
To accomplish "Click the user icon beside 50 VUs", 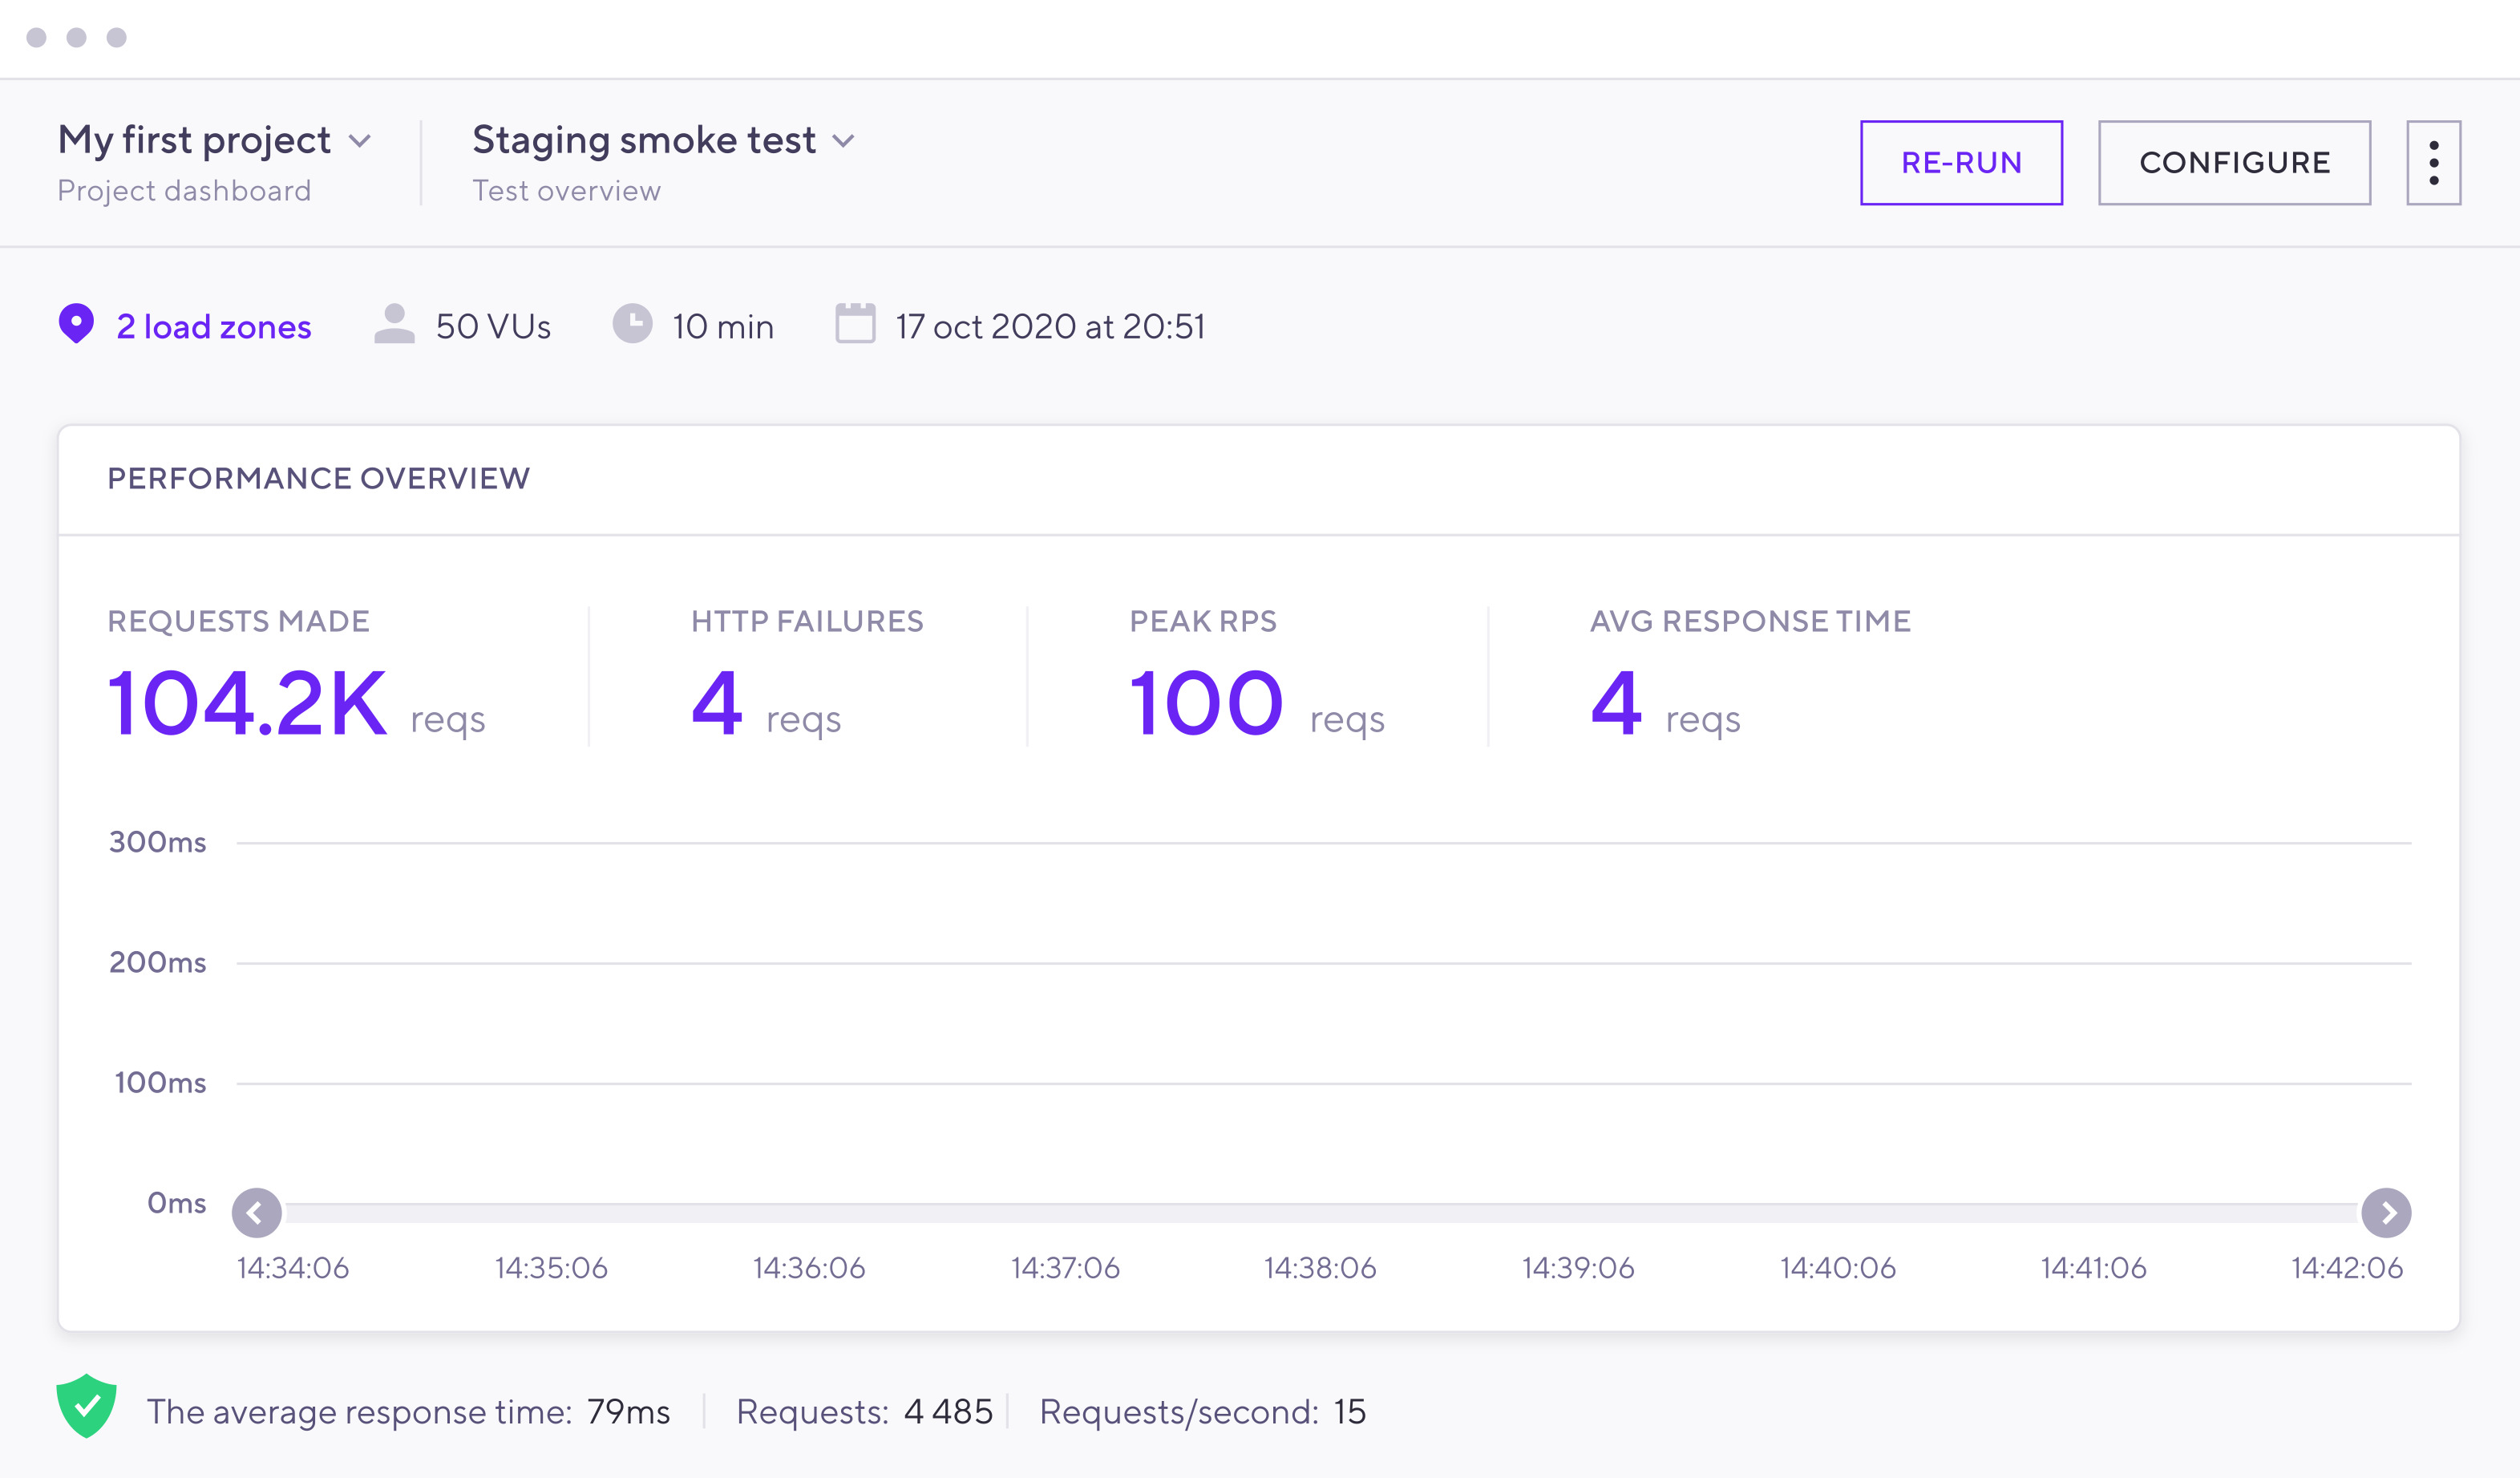I will pyautogui.click(x=394, y=324).
